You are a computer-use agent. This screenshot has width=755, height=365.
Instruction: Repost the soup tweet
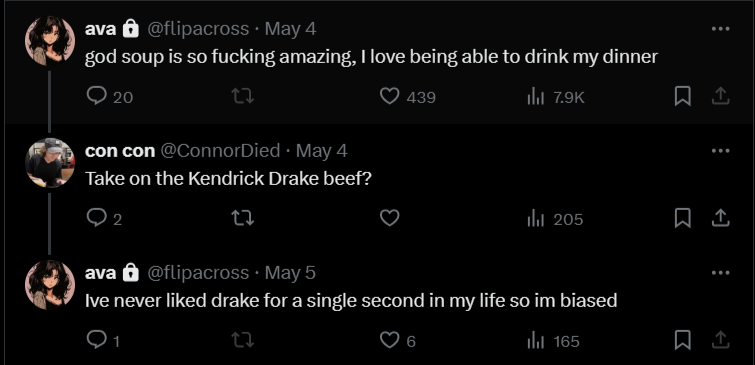pyautogui.click(x=243, y=96)
